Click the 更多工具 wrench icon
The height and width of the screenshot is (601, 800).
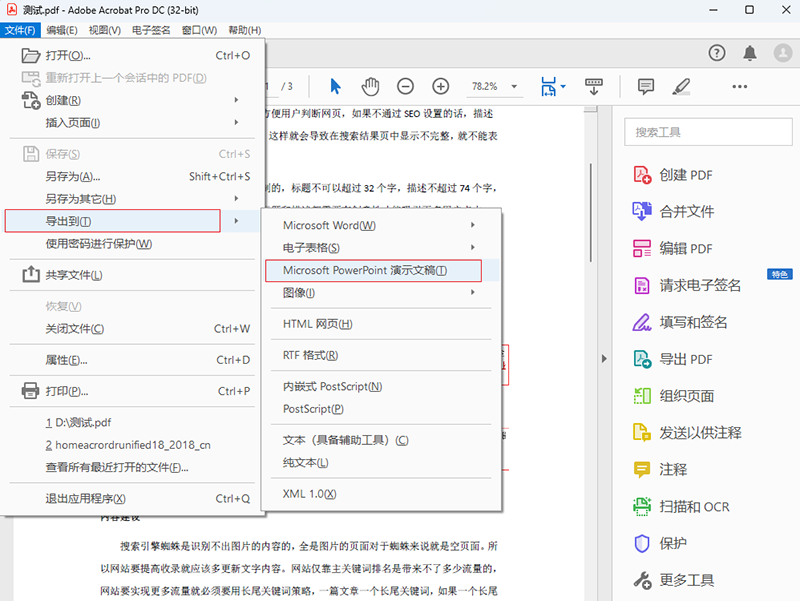coord(642,580)
